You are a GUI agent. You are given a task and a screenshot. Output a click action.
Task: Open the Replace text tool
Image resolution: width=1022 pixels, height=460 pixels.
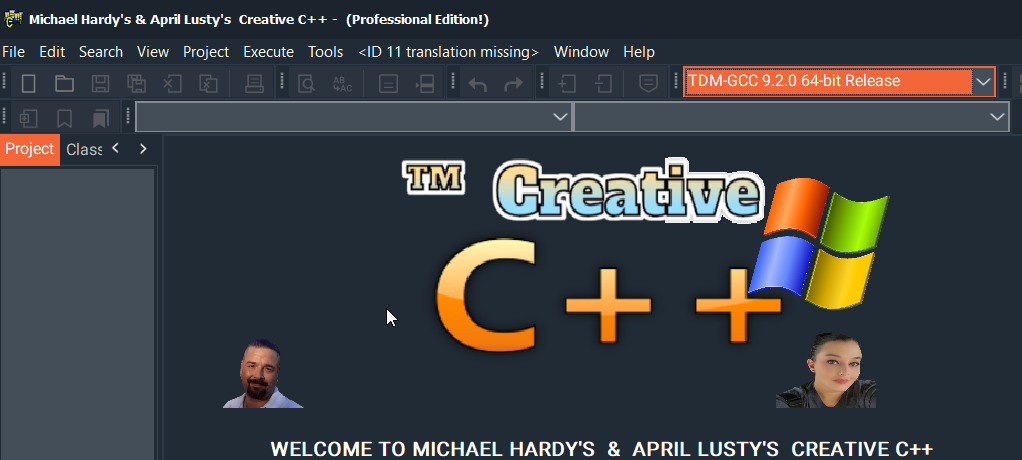click(x=342, y=83)
